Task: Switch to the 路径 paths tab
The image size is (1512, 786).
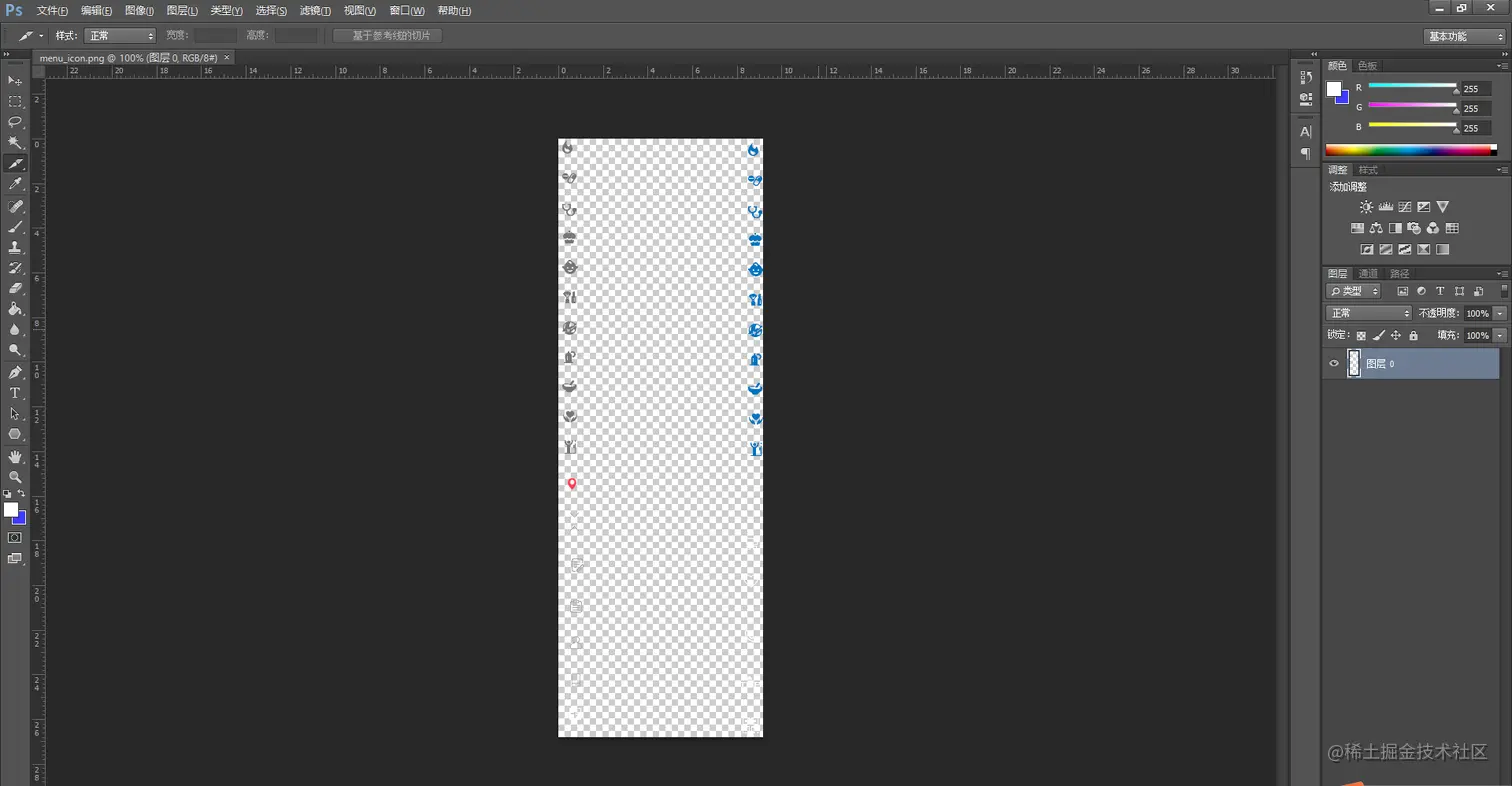Action: 1400,273
